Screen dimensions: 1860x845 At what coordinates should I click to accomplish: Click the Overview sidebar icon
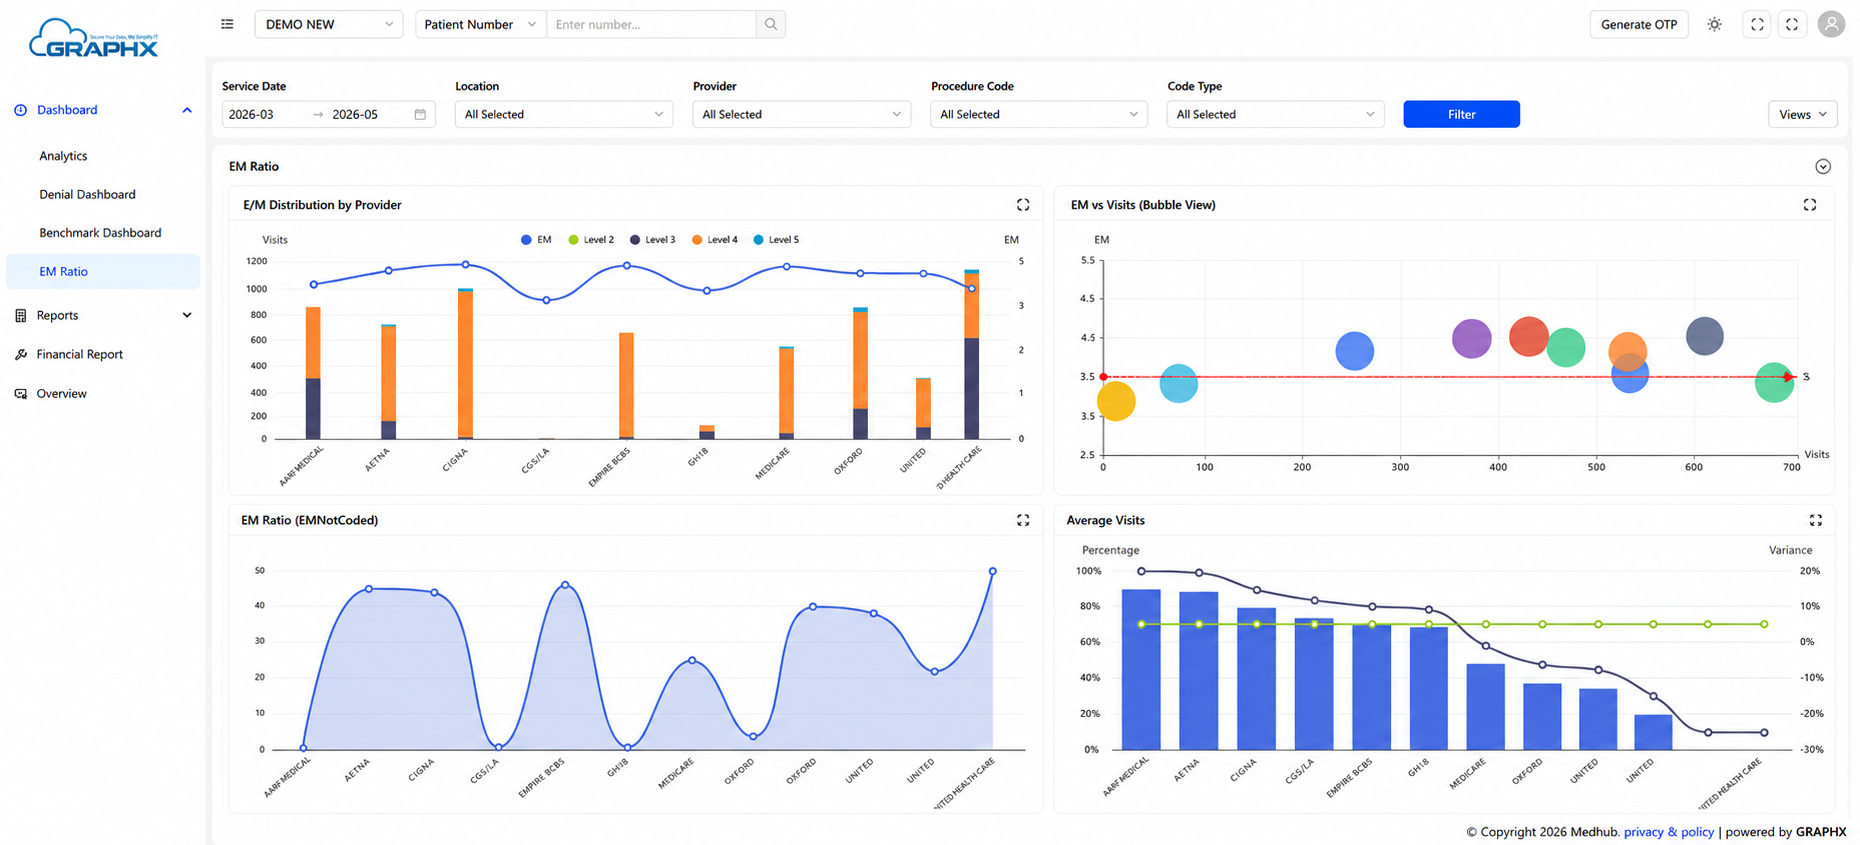pos(20,393)
